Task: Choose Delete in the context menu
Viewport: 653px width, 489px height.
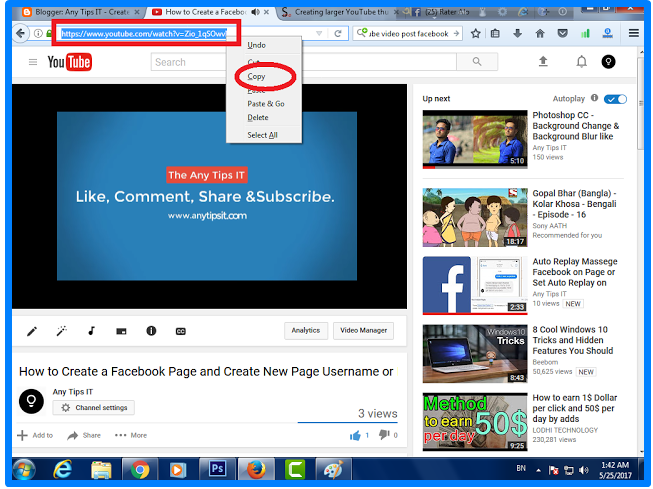Action: (258, 117)
